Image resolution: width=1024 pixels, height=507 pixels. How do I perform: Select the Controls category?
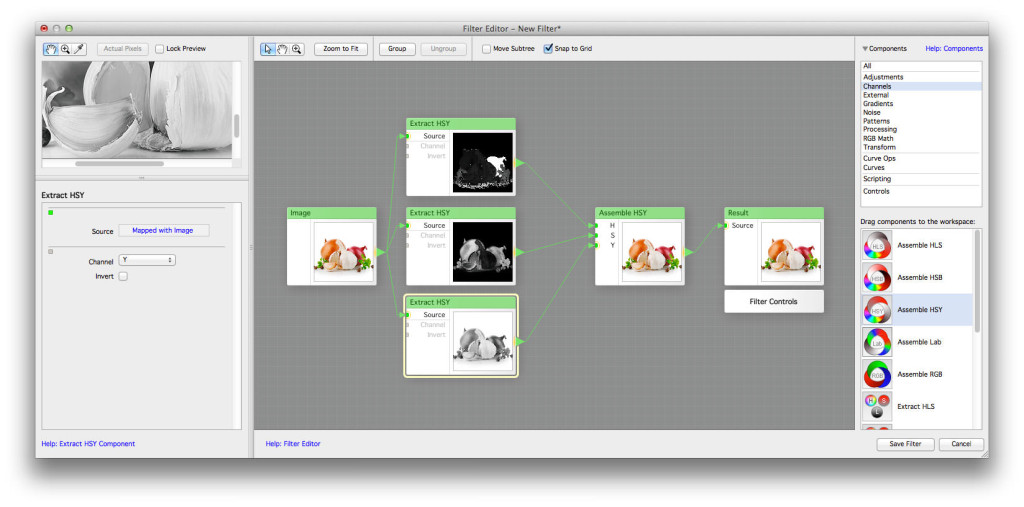[x=921, y=191]
